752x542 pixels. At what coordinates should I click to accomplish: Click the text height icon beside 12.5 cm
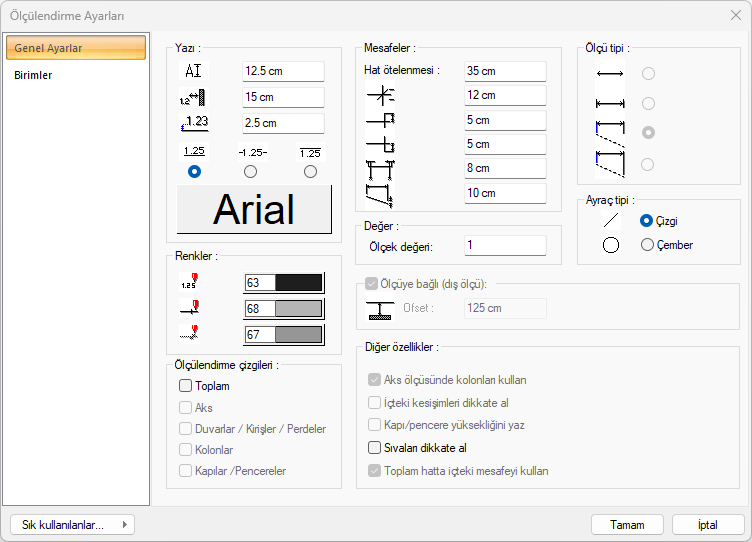pyautogui.click(x=193, y=71)
